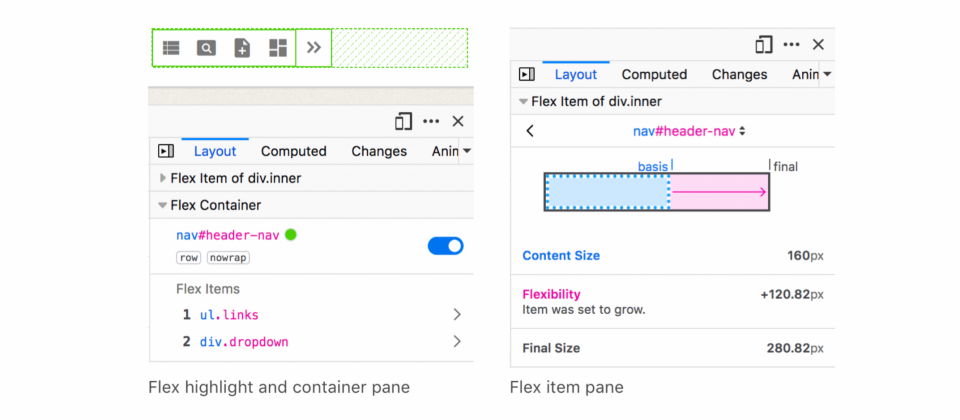Screen dimensions: 960x420
Task: Switch to Computed tab in left panel
Action: [293, 151]
